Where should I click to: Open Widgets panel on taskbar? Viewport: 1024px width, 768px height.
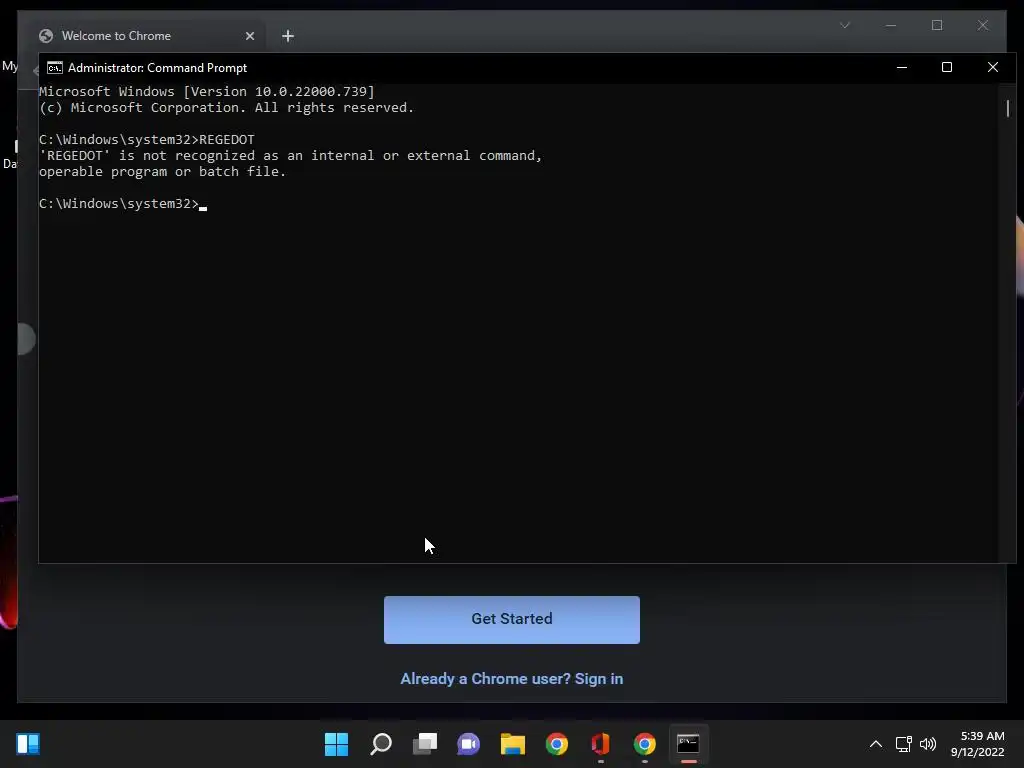28,744
